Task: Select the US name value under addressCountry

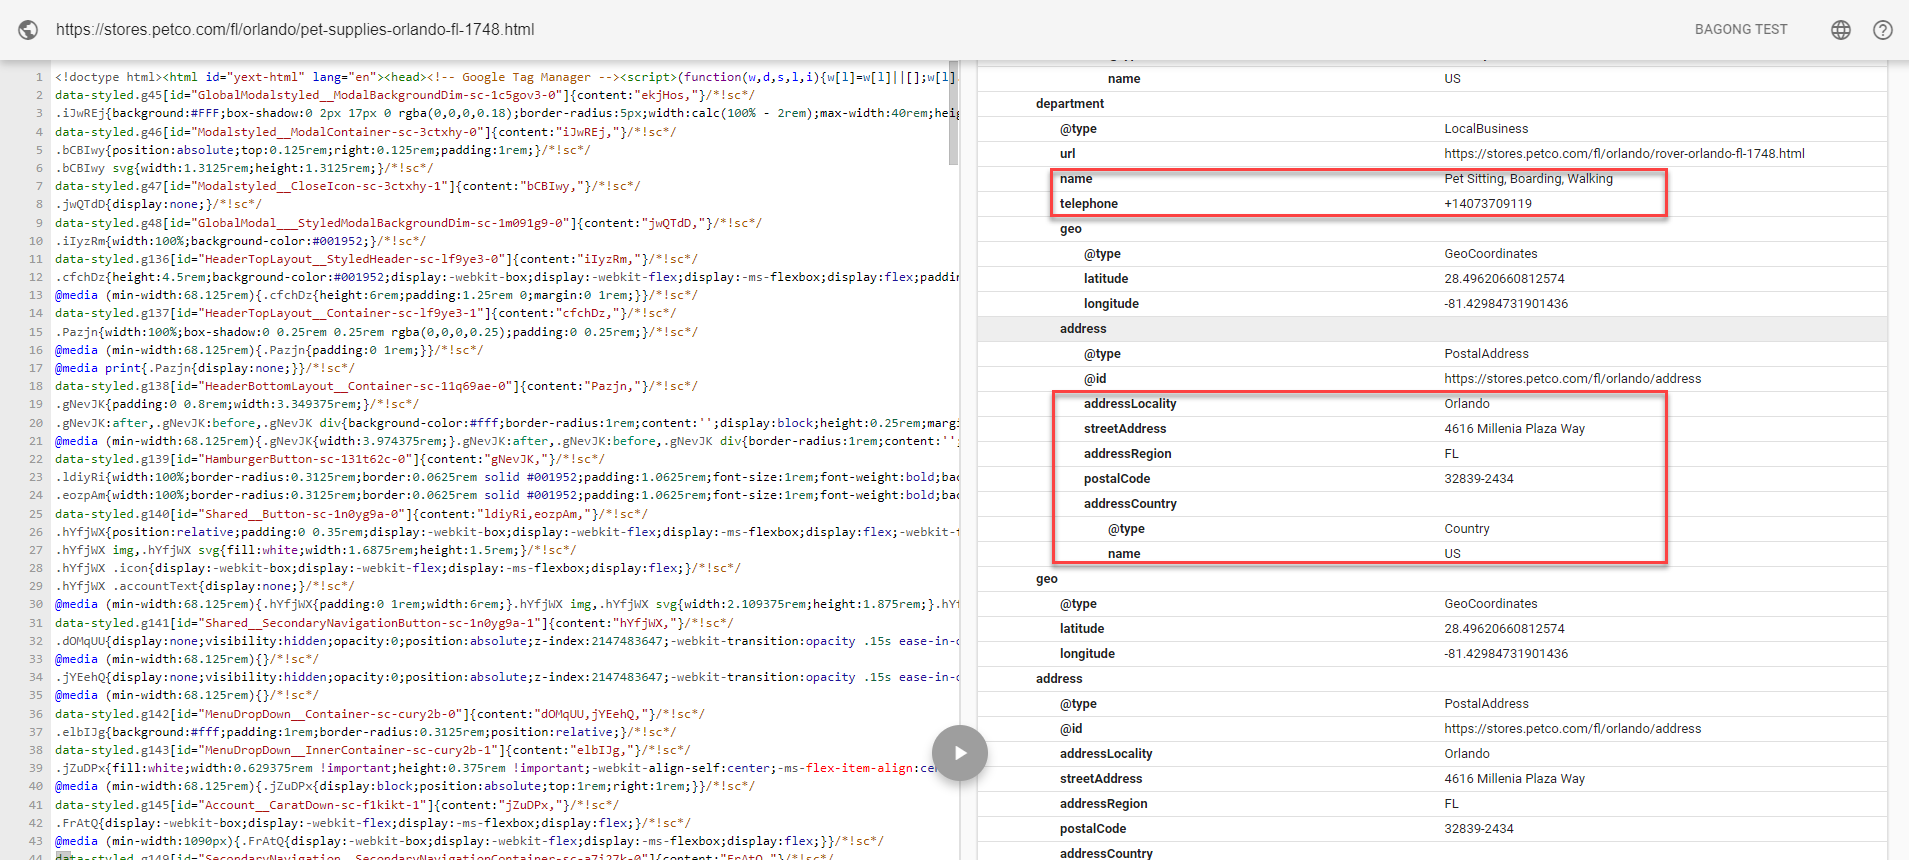Action: 1452,554
